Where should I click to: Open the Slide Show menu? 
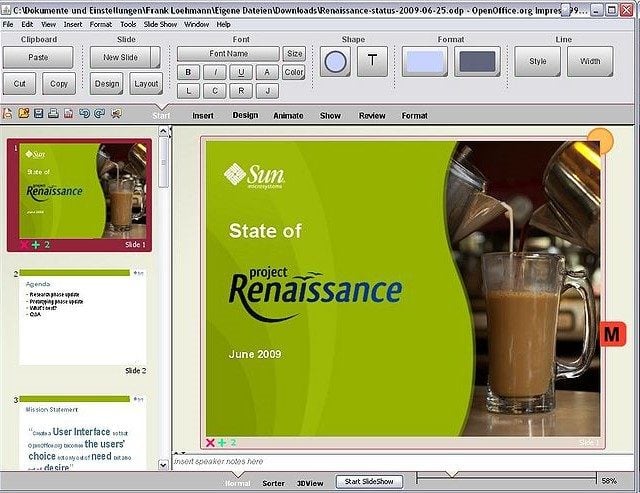click(x=160, y=23)
